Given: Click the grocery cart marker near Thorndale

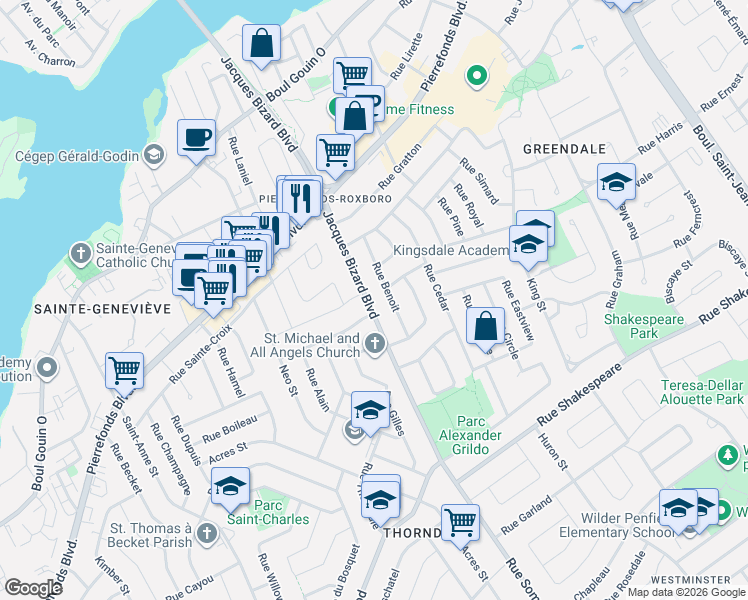Looking at the screenshot, I should coord(460,524).
